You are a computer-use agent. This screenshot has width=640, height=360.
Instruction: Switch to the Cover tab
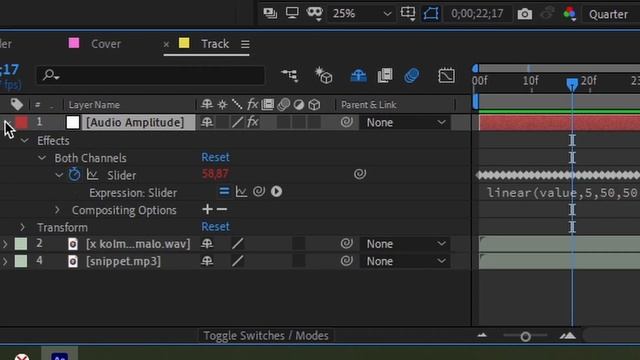pyautogui.click(x=106, y=44)
